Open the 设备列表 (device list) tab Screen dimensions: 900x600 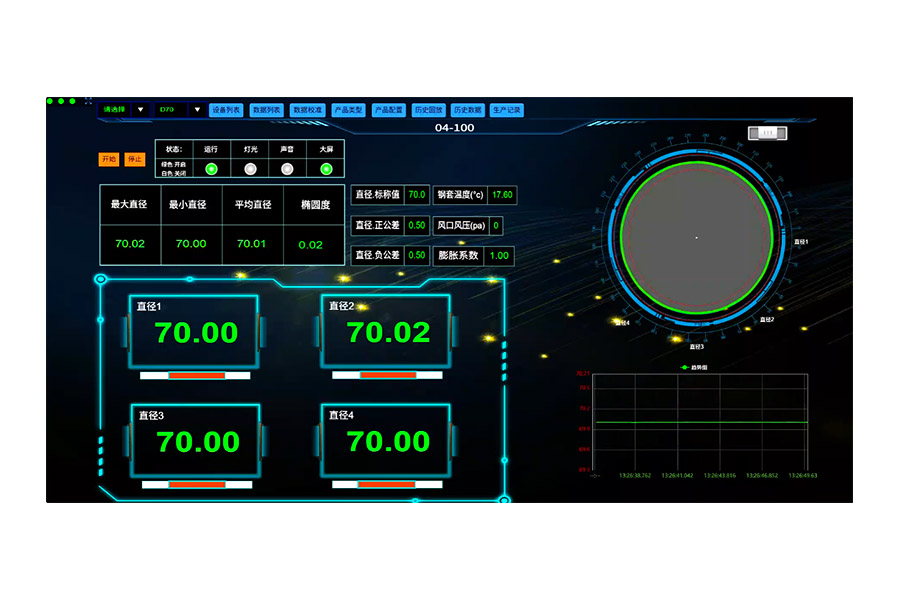226,110
